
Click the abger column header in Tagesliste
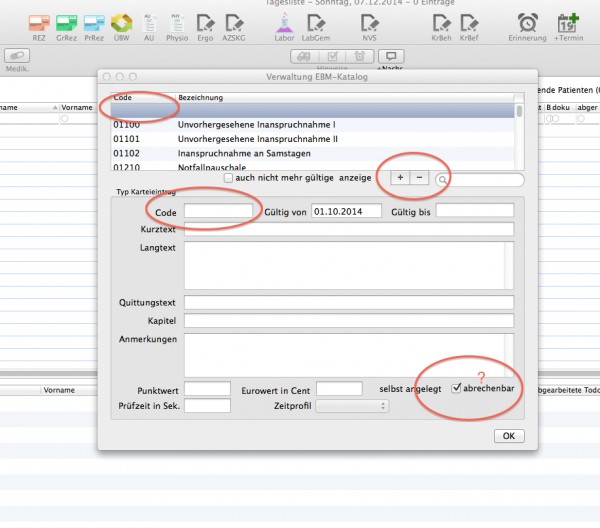pos(587,108)
